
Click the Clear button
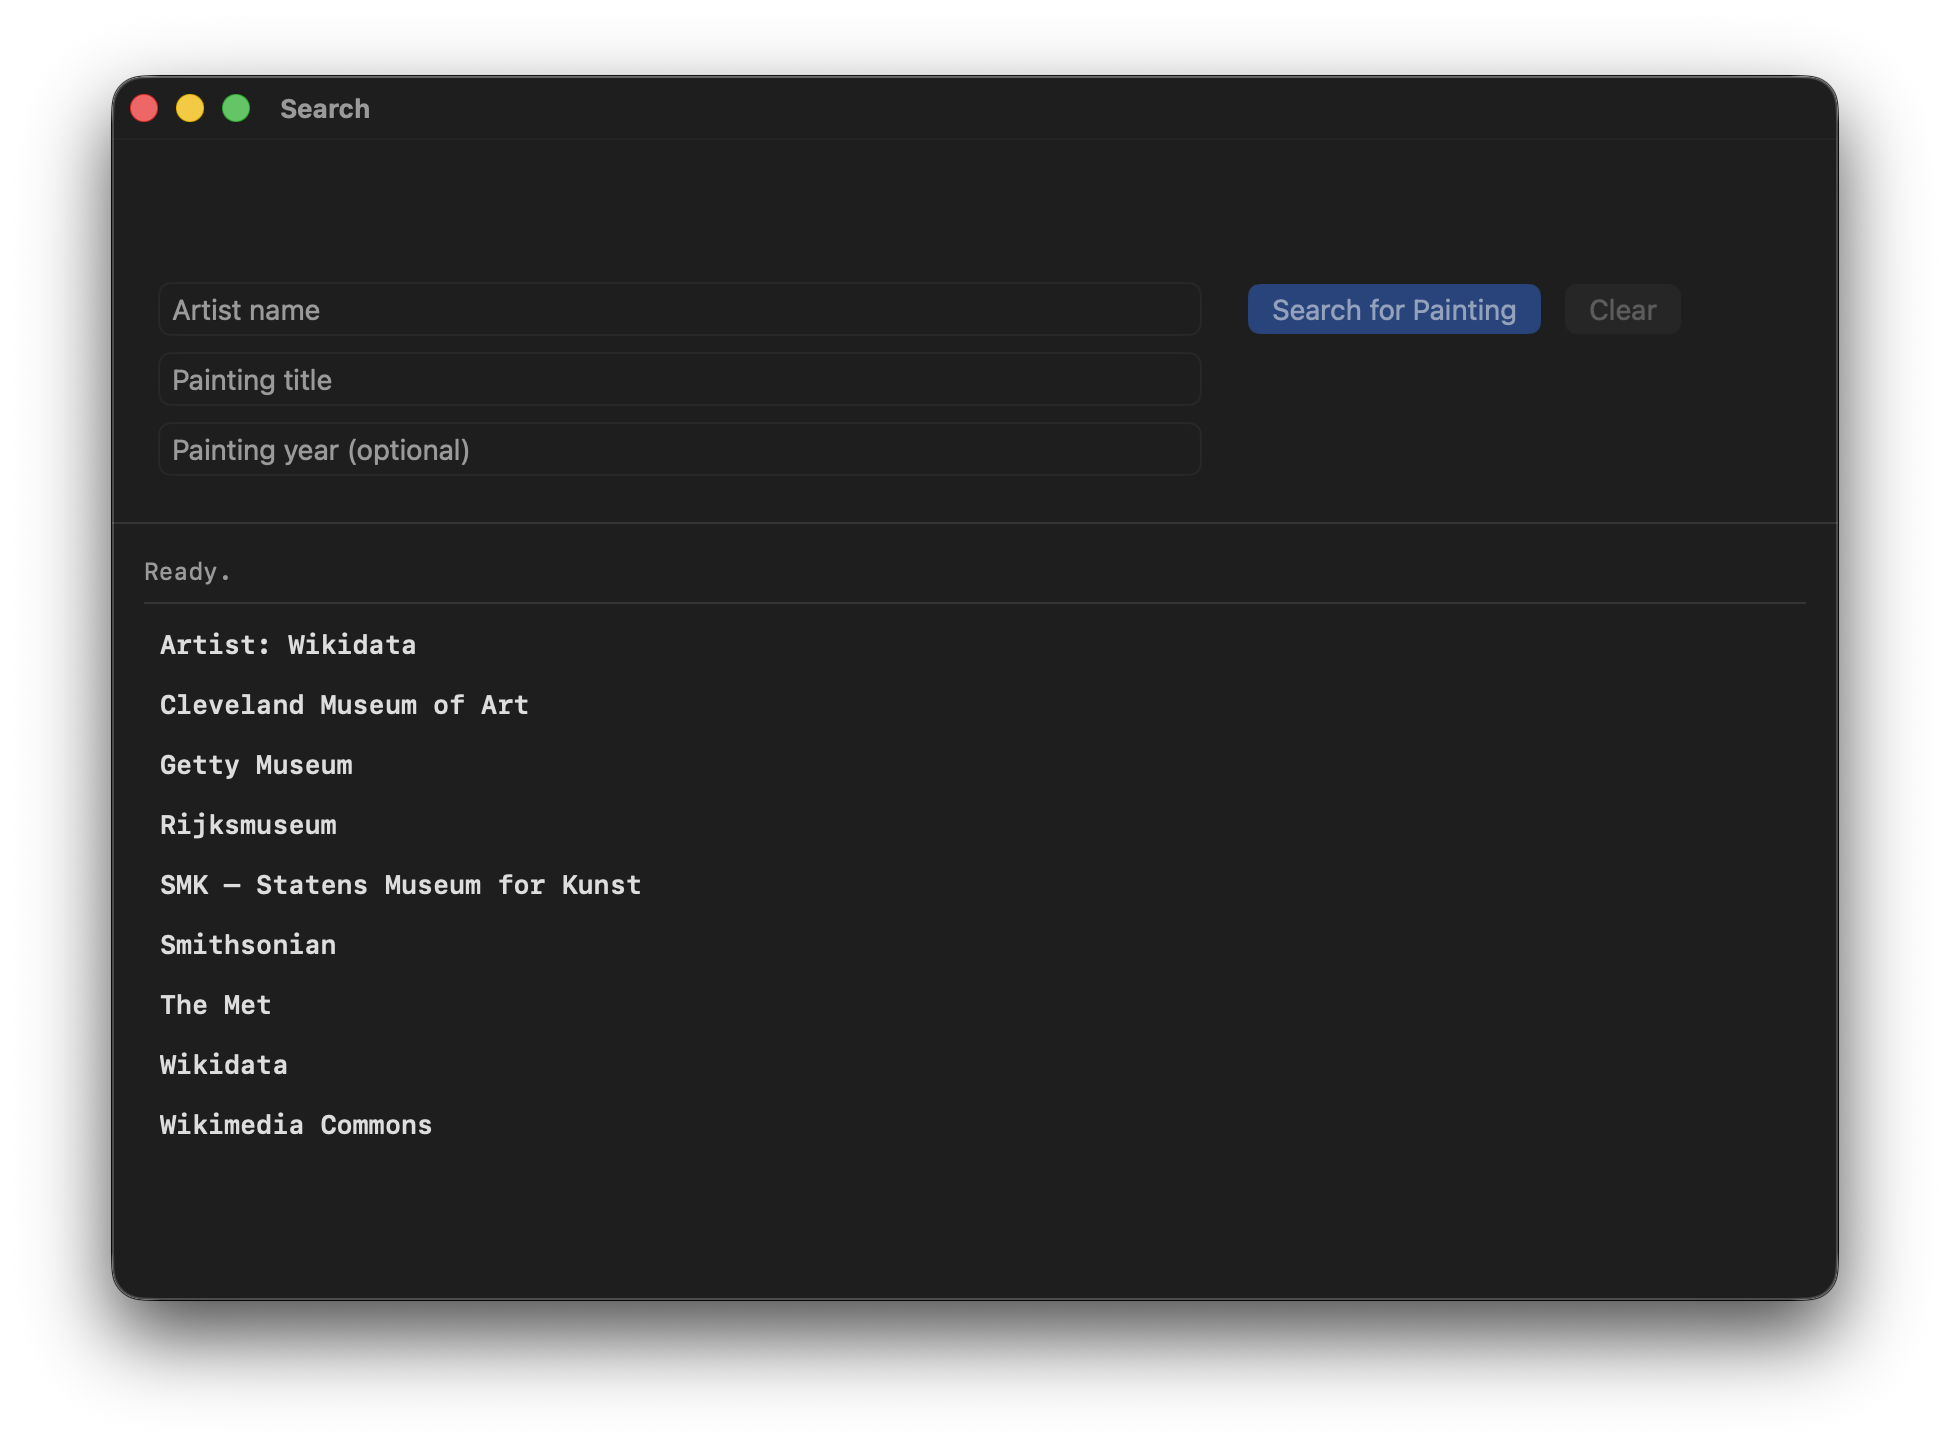click(1622, 310)
